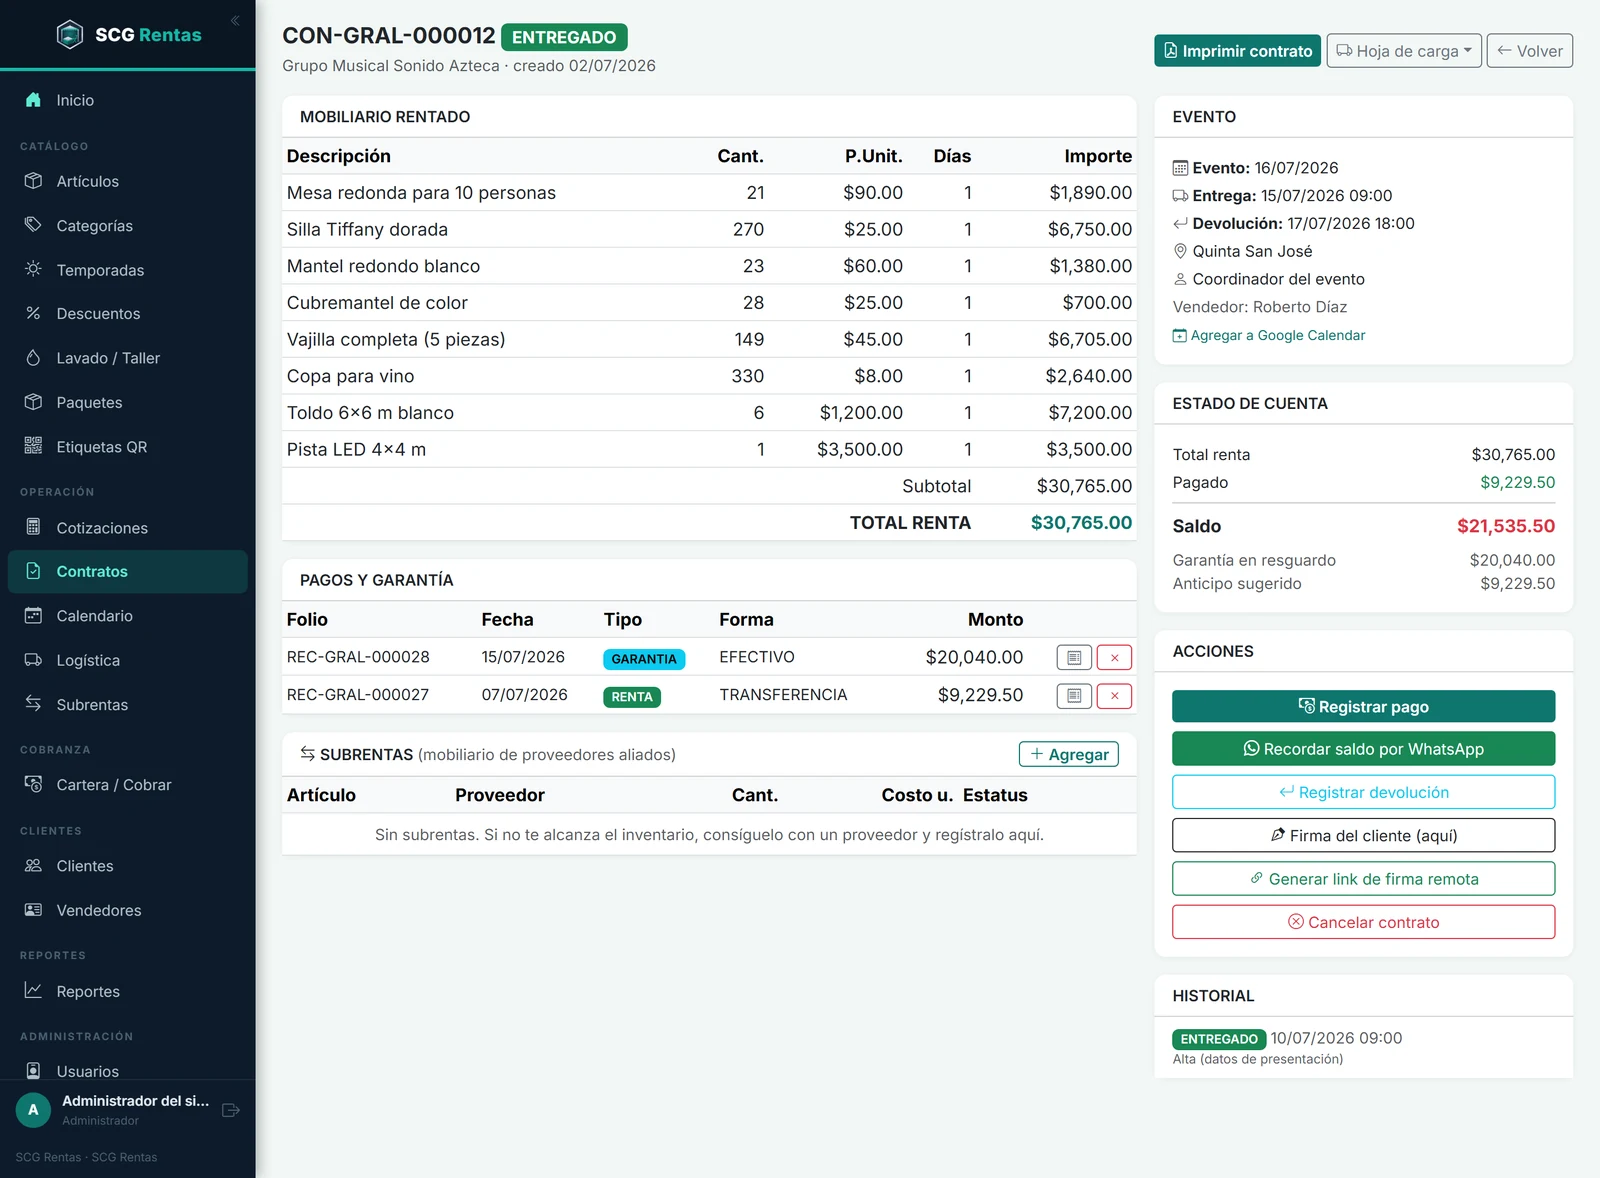1600x1178 pixels.
Task: Click the administrator avatar circle
Action: click(33, 1110)
